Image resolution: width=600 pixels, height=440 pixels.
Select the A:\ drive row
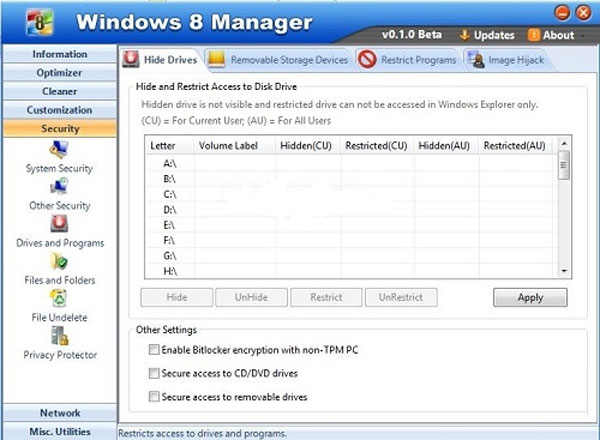click(350, 164)
